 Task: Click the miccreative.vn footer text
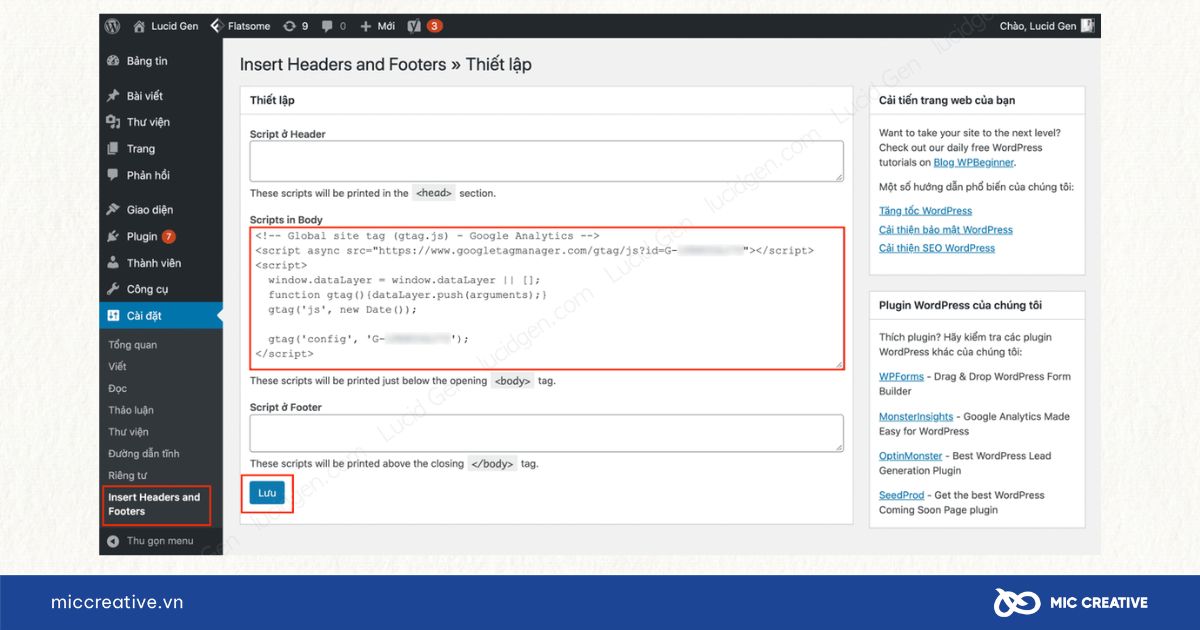click(x=117, y=602)
